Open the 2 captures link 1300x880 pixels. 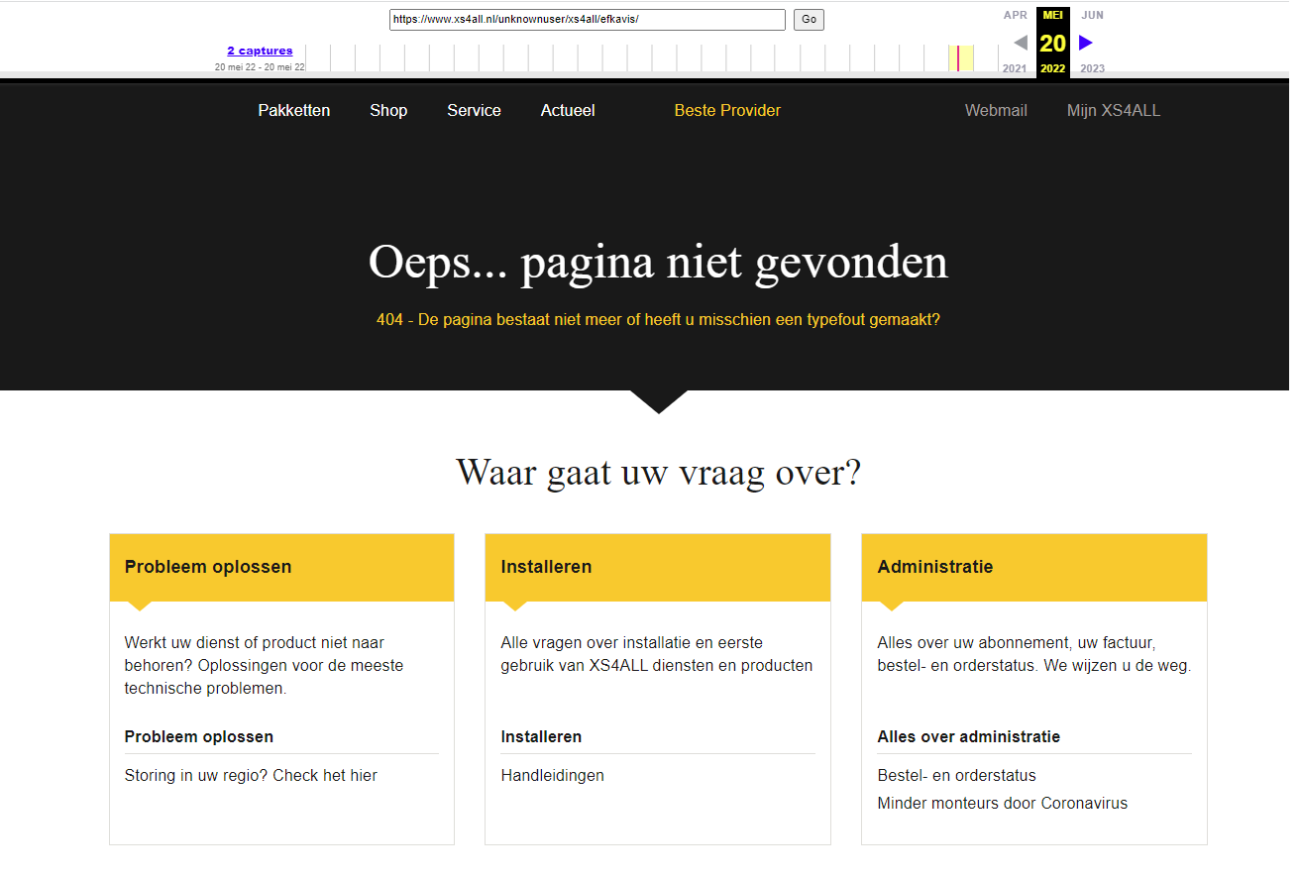(260, 51)
